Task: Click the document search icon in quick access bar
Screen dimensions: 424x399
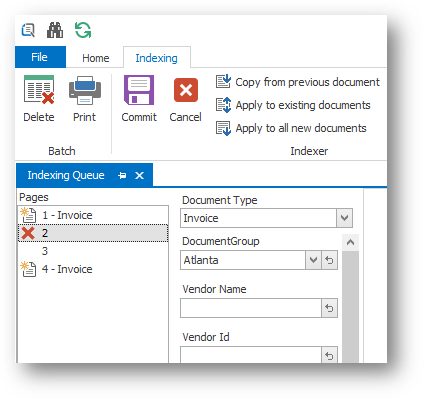Action: 28,30
